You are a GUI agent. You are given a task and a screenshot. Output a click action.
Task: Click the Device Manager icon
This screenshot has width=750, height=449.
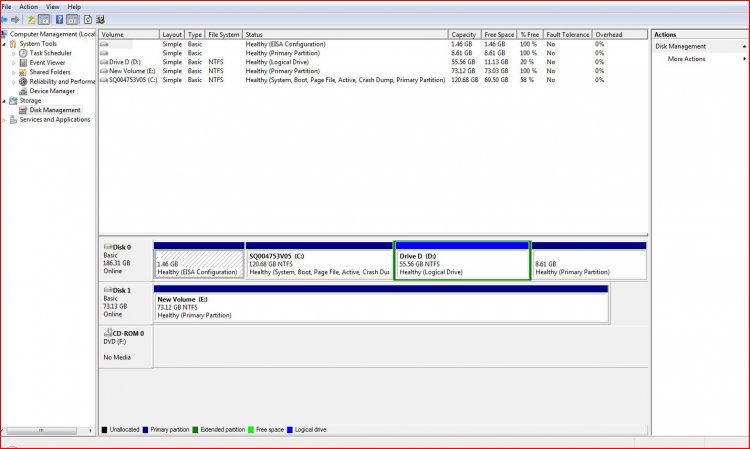pos(23,91)
